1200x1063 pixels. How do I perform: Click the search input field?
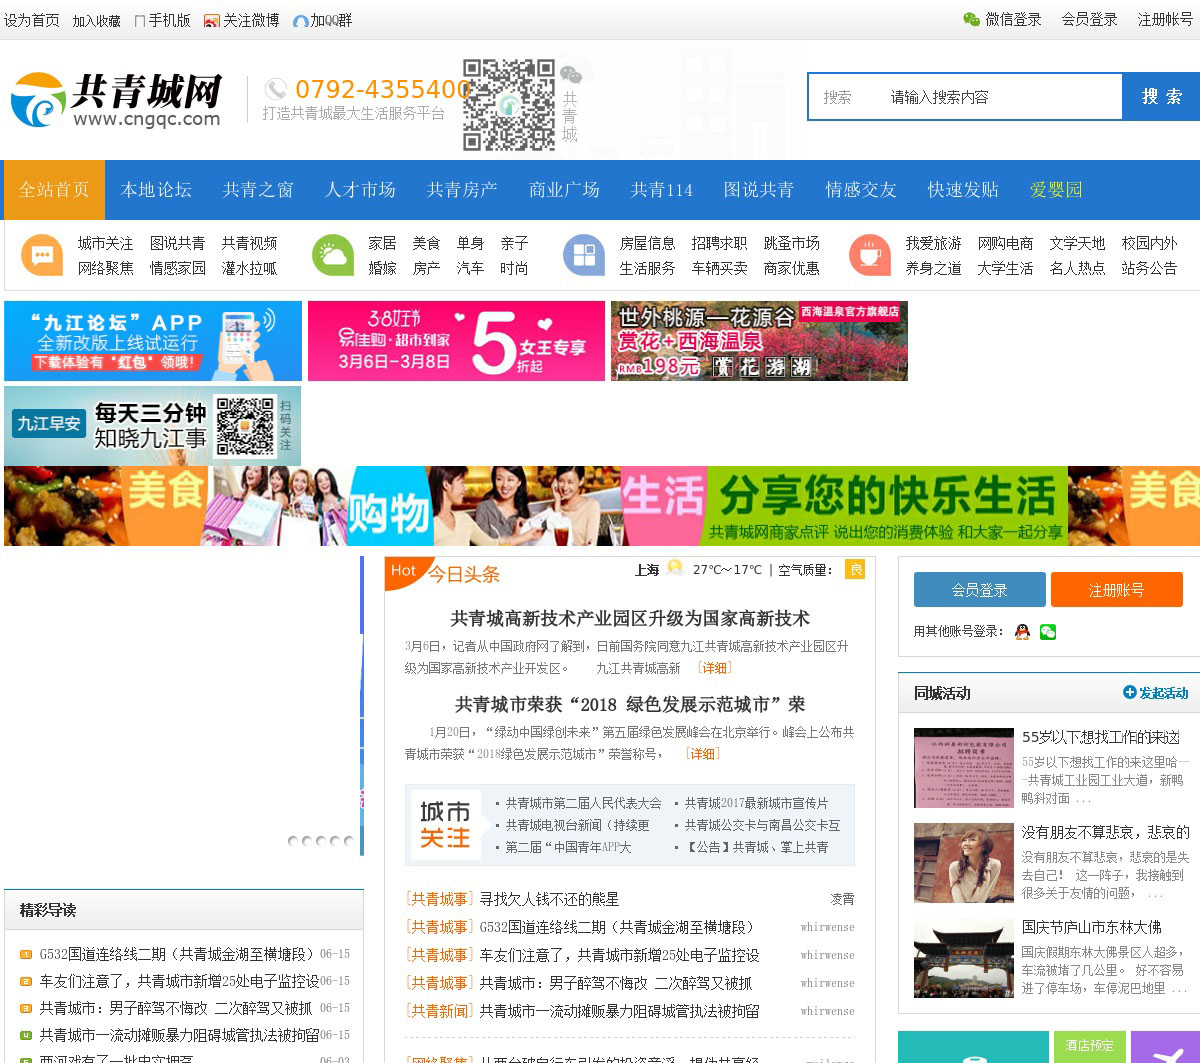coord(1000,97)
